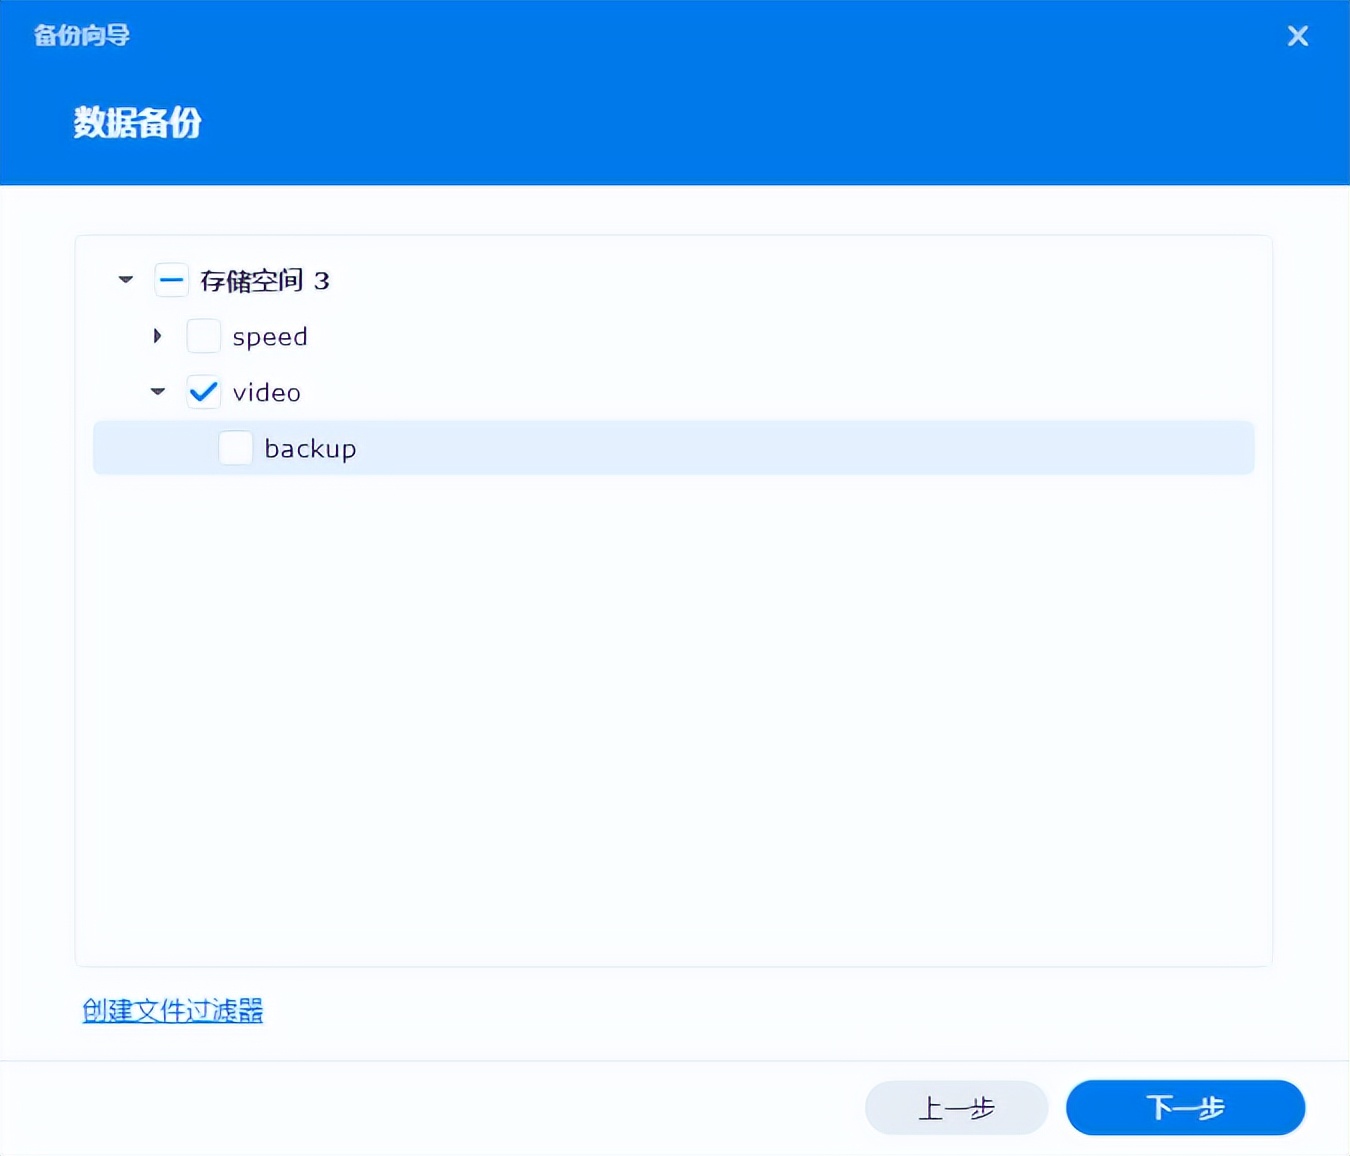Click the down-pointing triangle beside video
The width and height of the screenshot is (1350, 1156).
click(x=157, y=392)
